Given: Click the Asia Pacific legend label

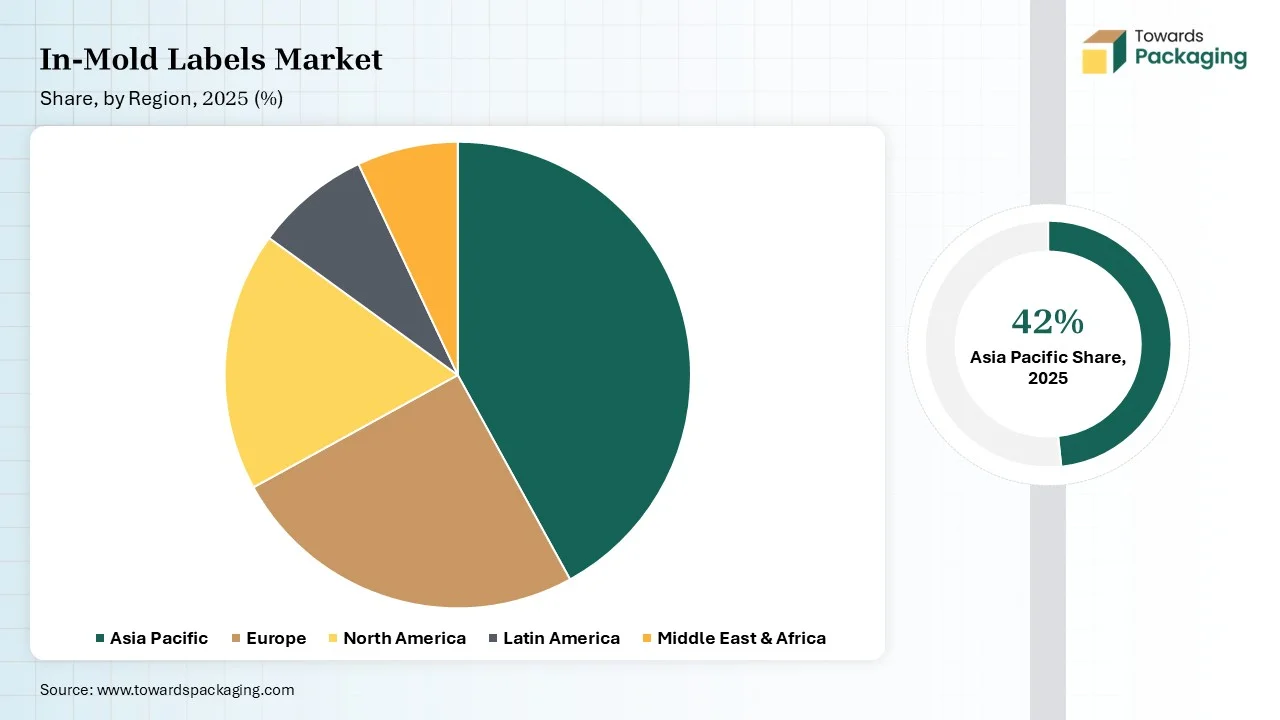Looking at the screenshot, I should (159, 638).
